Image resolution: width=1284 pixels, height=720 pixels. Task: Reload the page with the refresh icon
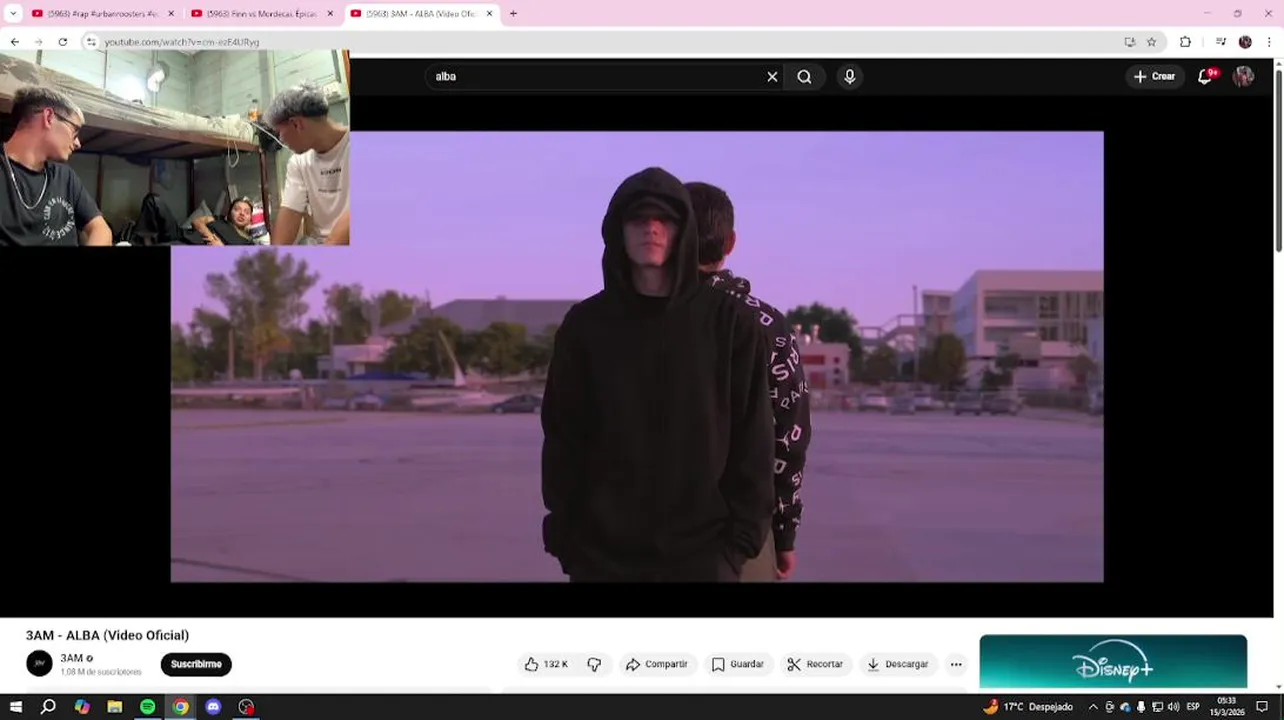pyautogui.click(x=63, y=42)
